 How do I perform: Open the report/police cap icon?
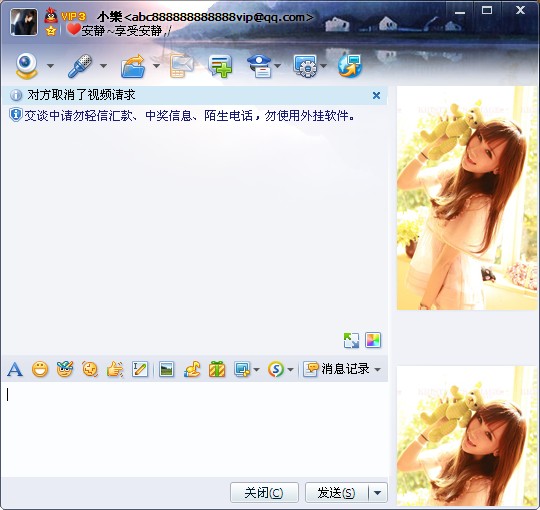[x=260, y=66]
